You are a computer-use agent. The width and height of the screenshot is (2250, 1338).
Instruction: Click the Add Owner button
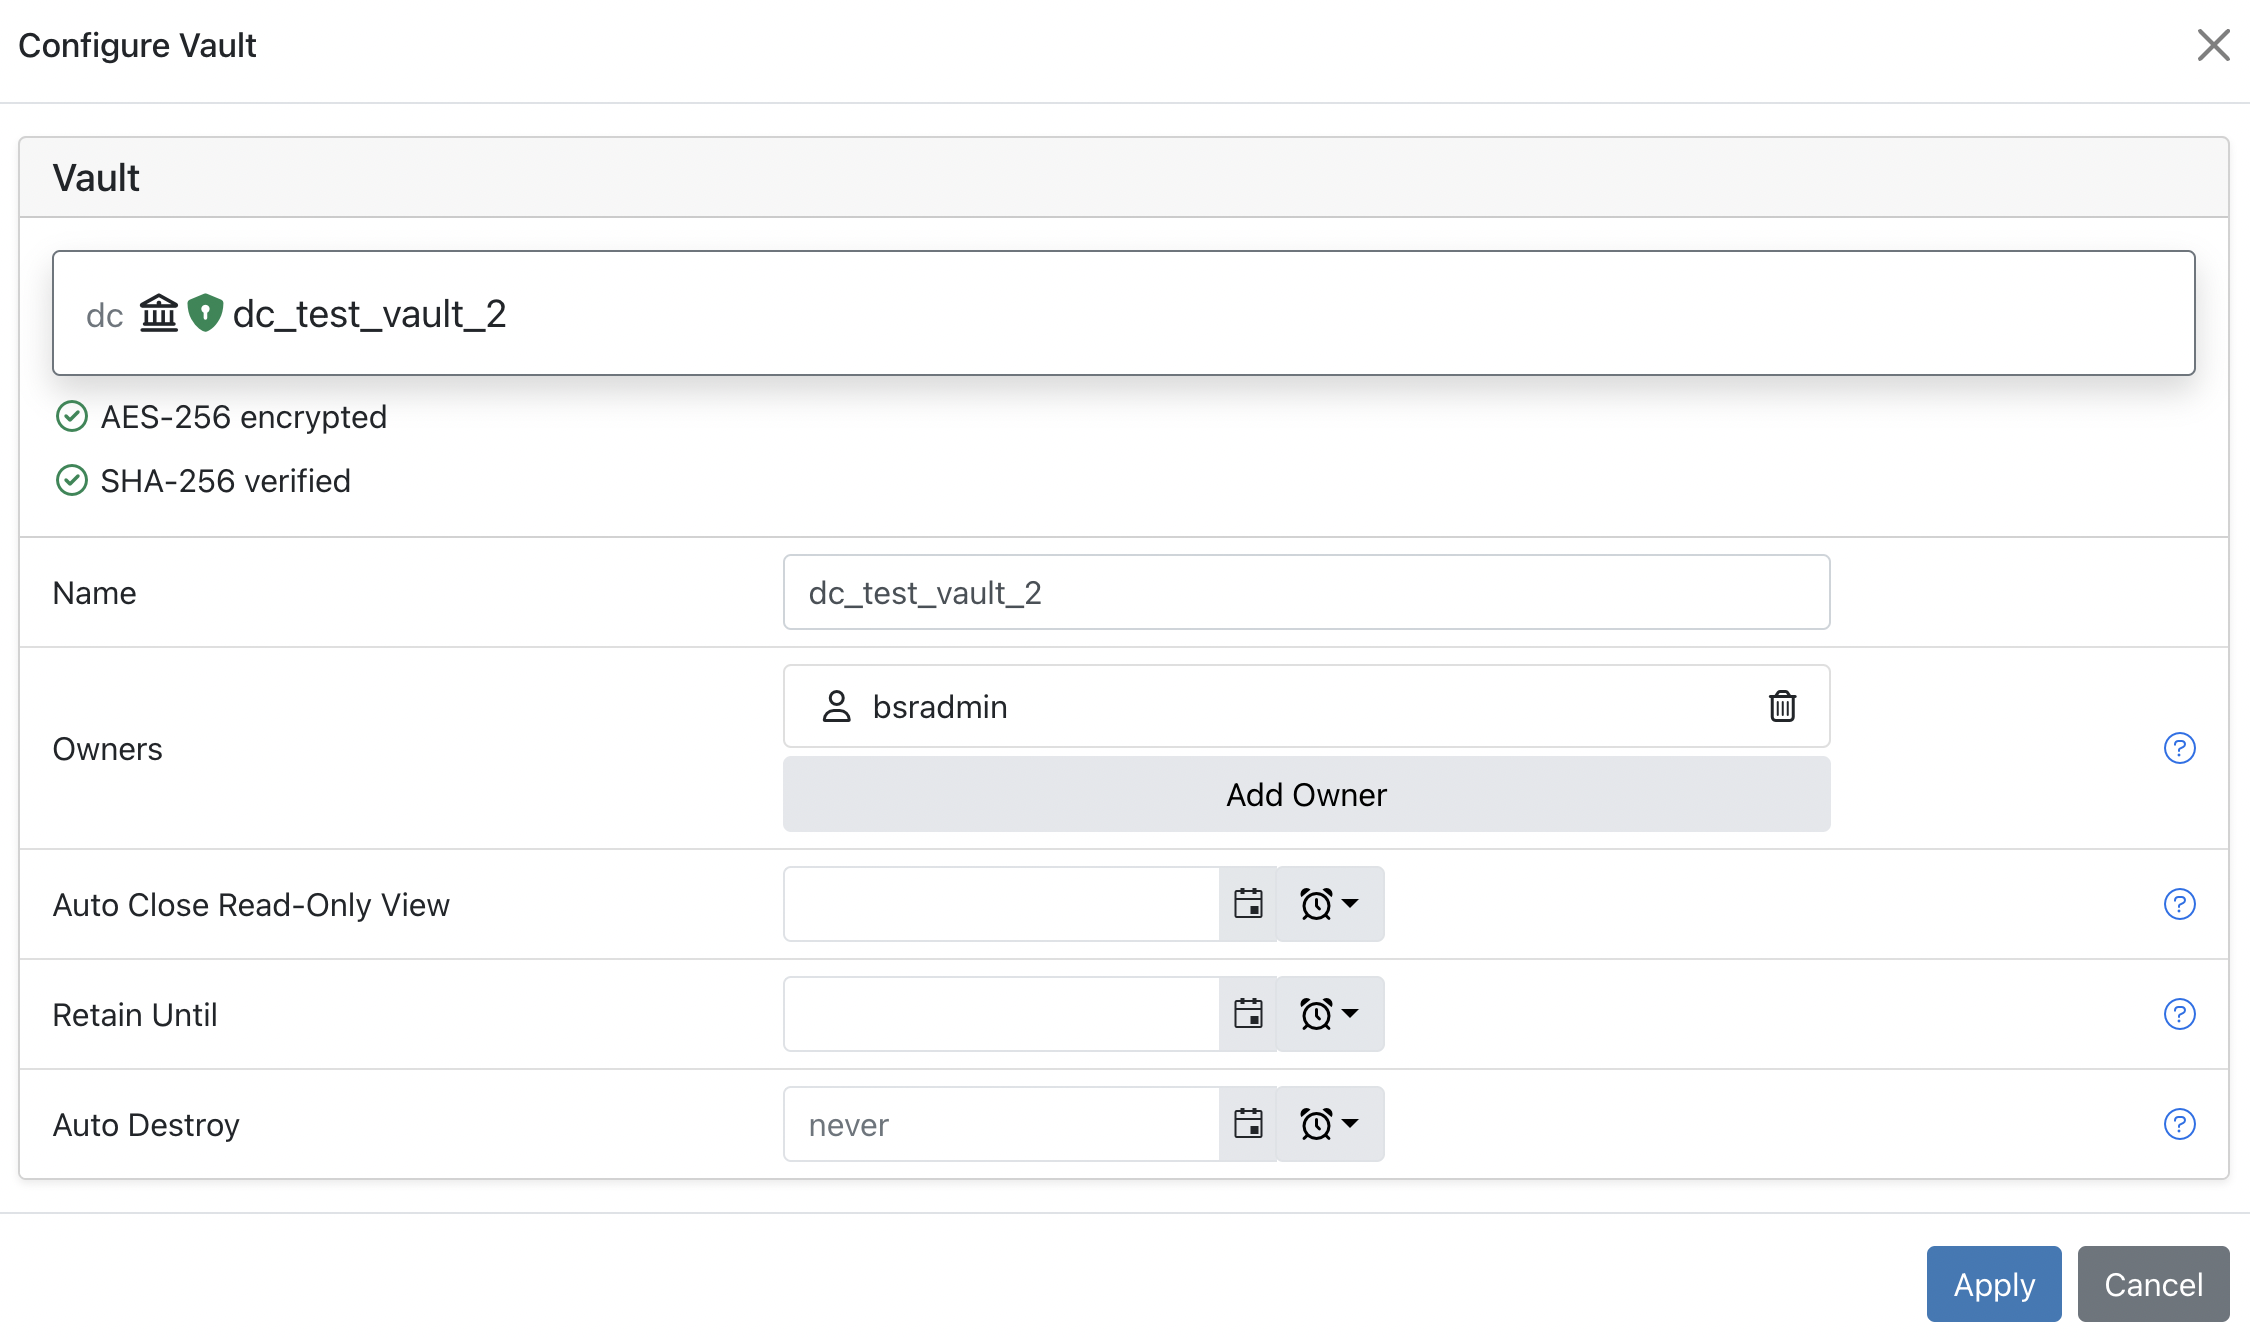click(1306, 794)
